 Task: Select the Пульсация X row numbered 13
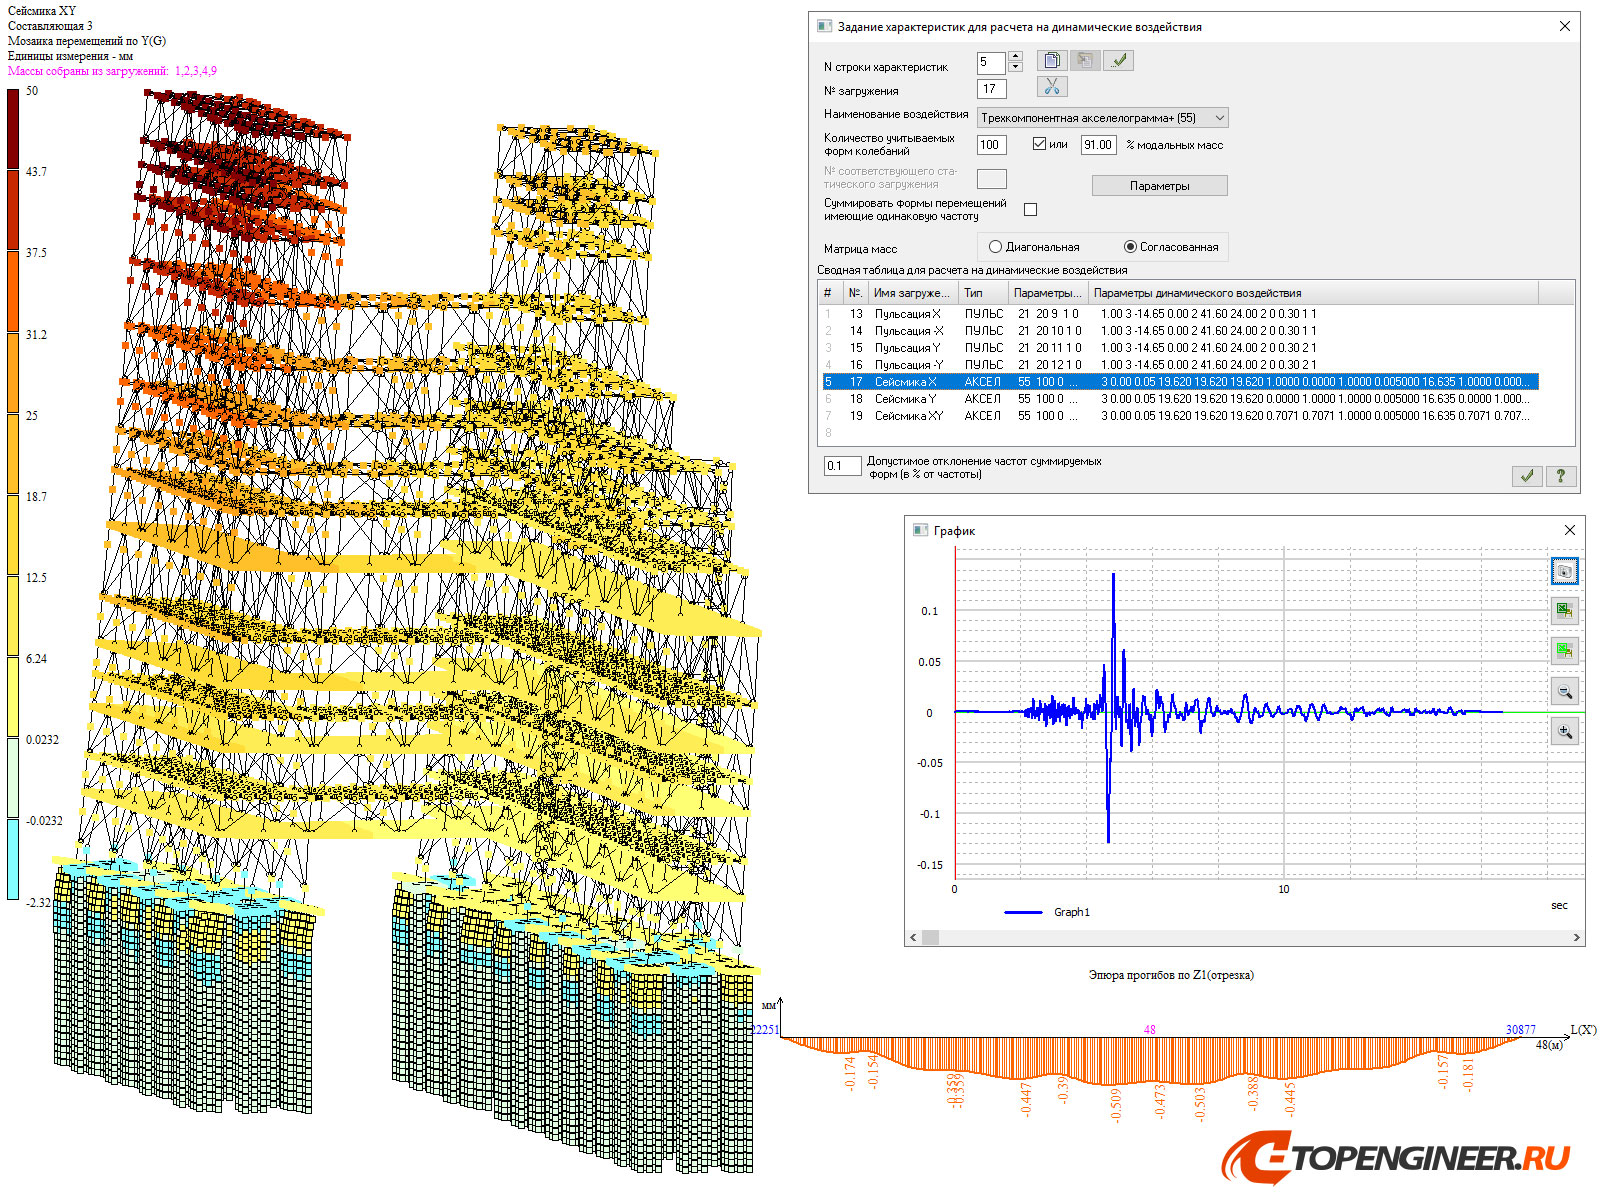1180,314
